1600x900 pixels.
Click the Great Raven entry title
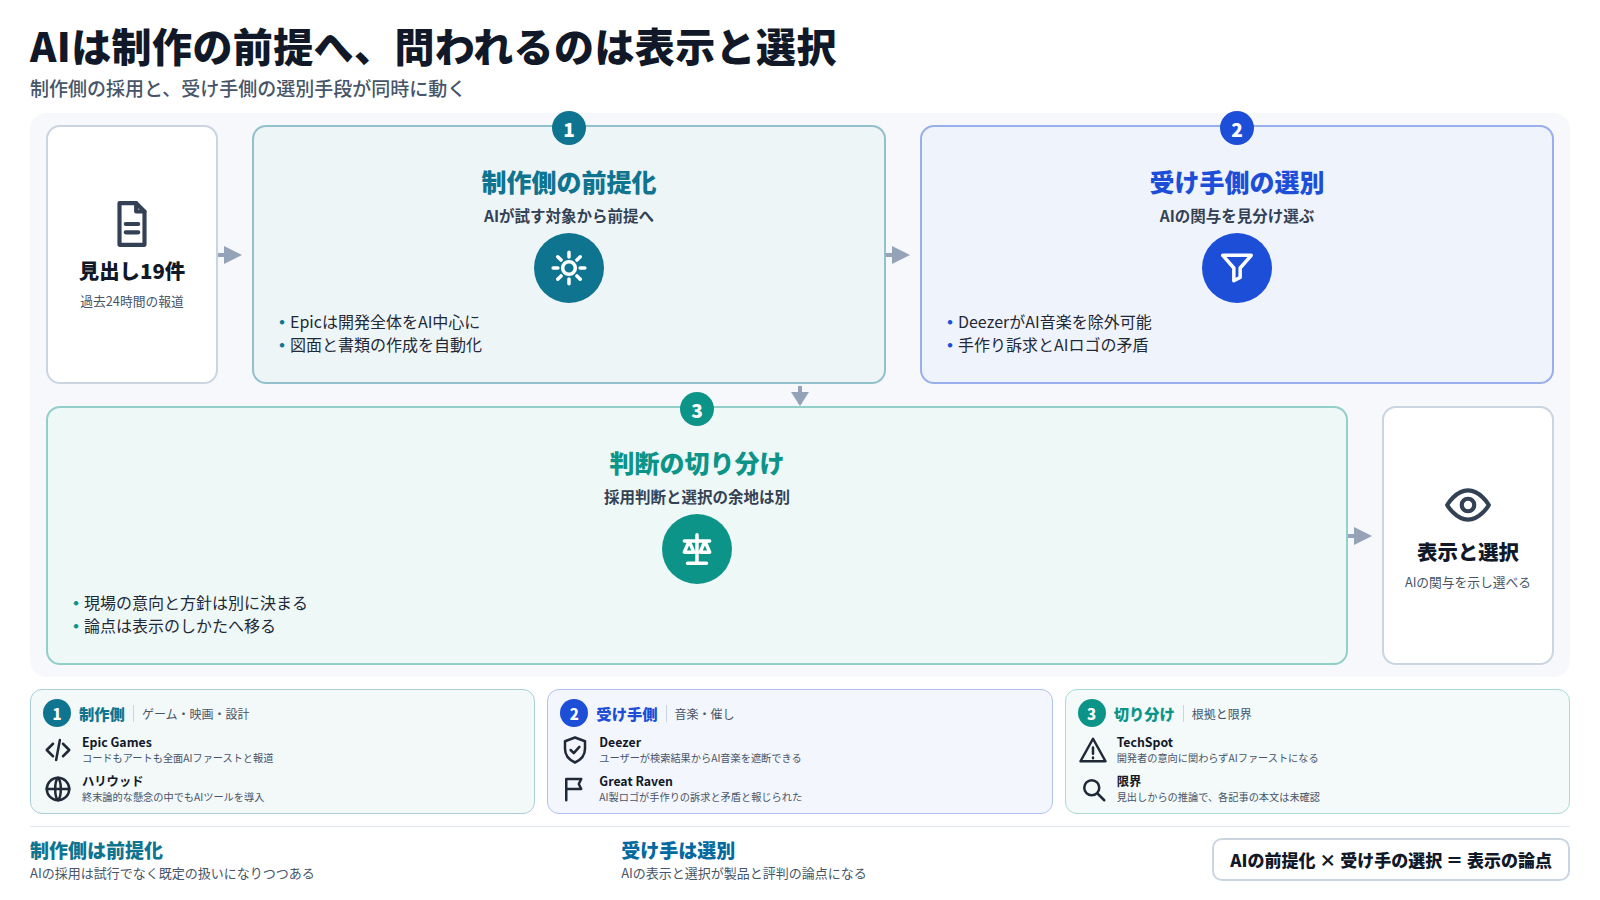[x=636, y=781]
